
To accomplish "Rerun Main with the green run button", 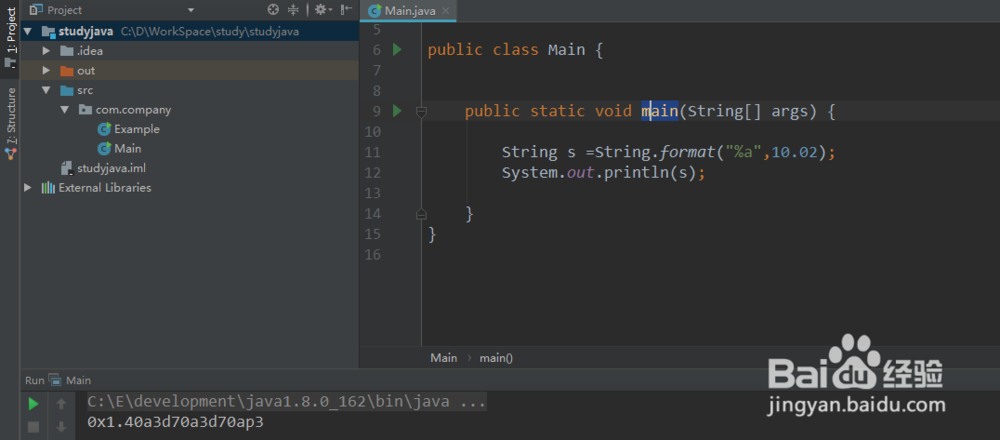I will 33,404.
